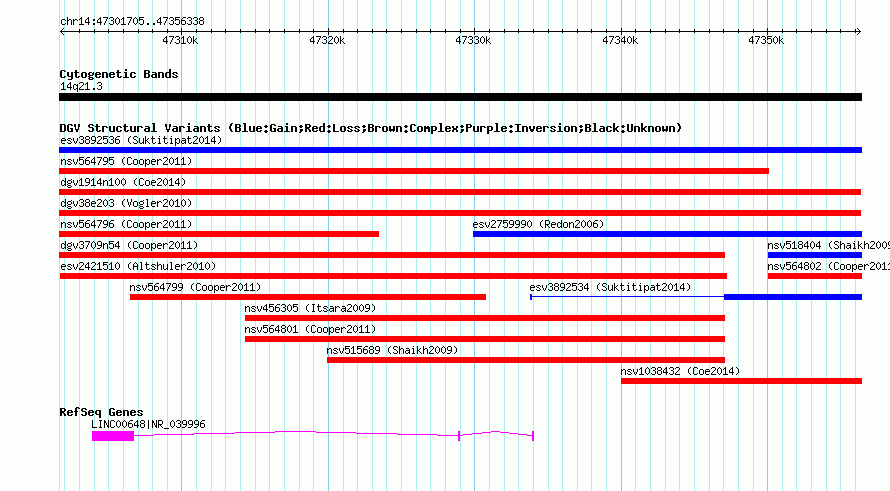Click the black 14q21.3 cytogenetic band
The height and width of the screenshot is (491, 890).
[460, 97]
